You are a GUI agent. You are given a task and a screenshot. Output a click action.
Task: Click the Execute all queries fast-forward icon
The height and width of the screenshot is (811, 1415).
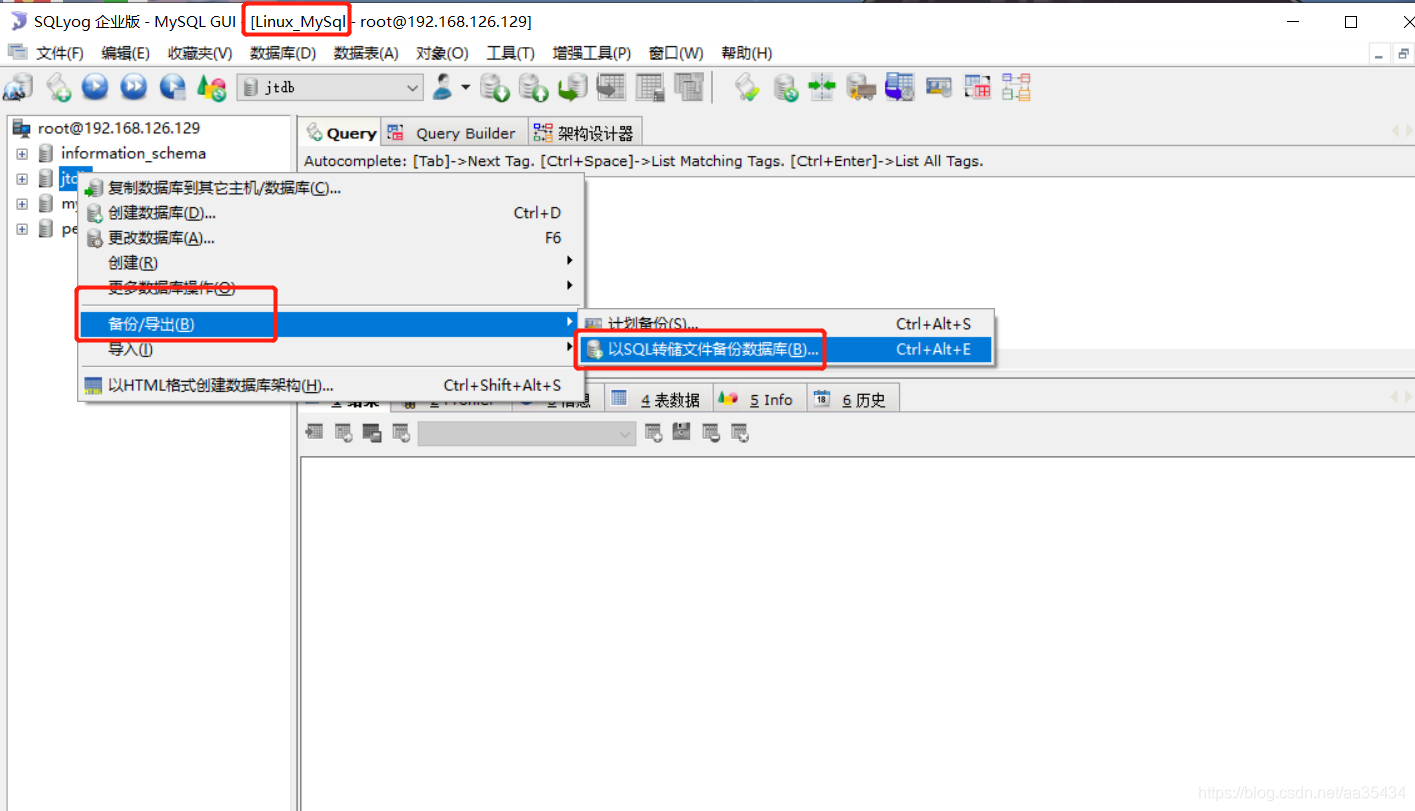click(x=134, y=88)
